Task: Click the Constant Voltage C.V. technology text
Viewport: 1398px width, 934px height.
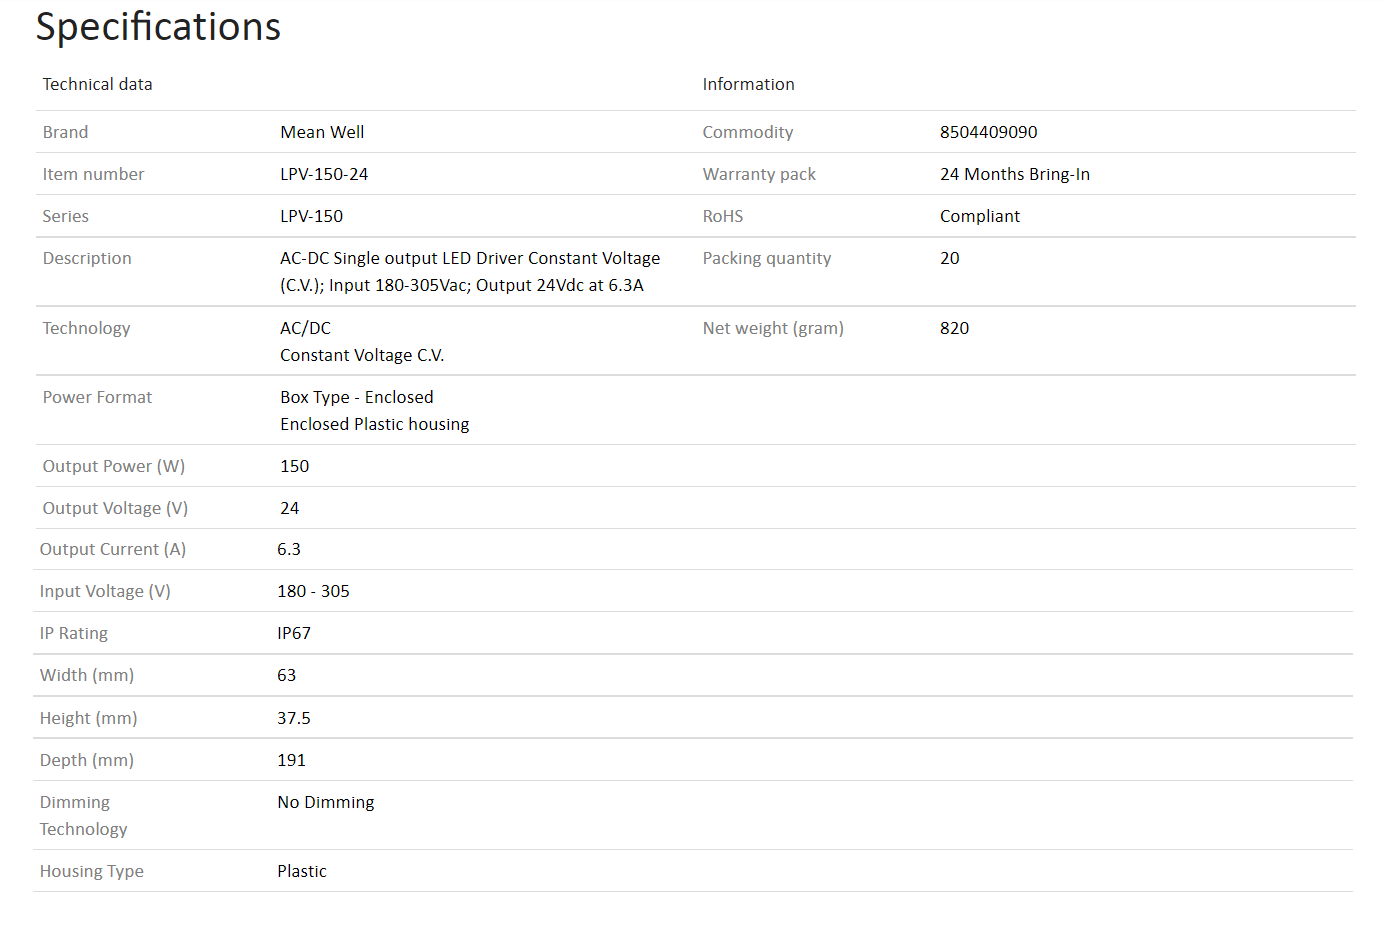Action: click(x=361, y=355)
